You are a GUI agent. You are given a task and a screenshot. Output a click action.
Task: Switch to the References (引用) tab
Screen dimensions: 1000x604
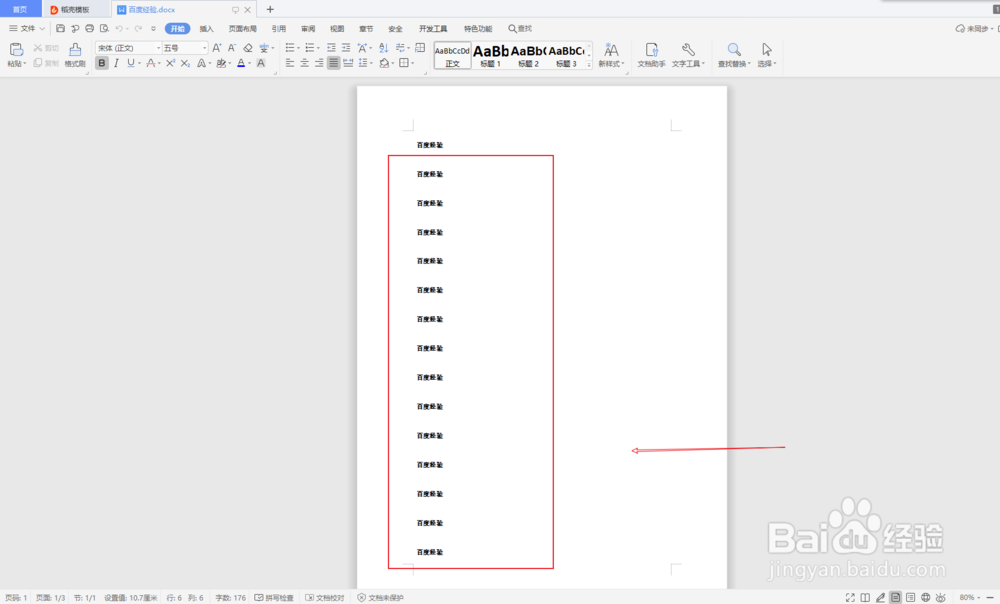coord(279,29)
